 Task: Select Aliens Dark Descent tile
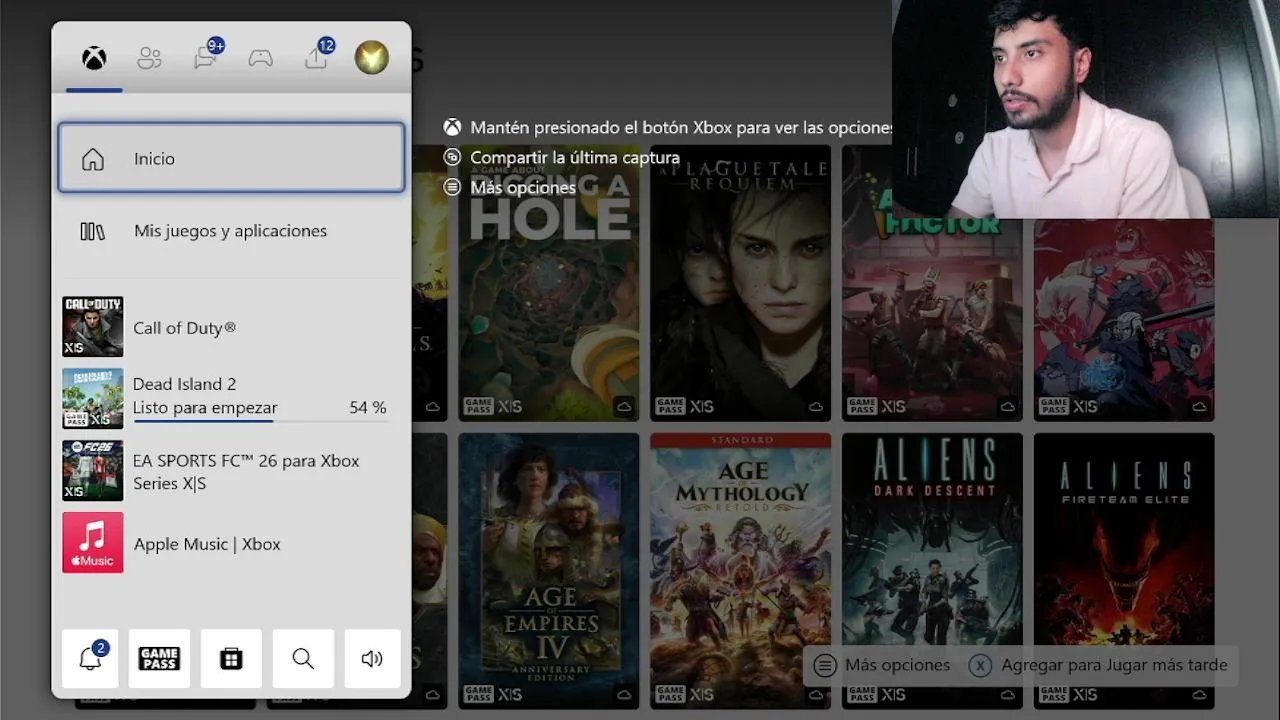(x=933, y=570)
